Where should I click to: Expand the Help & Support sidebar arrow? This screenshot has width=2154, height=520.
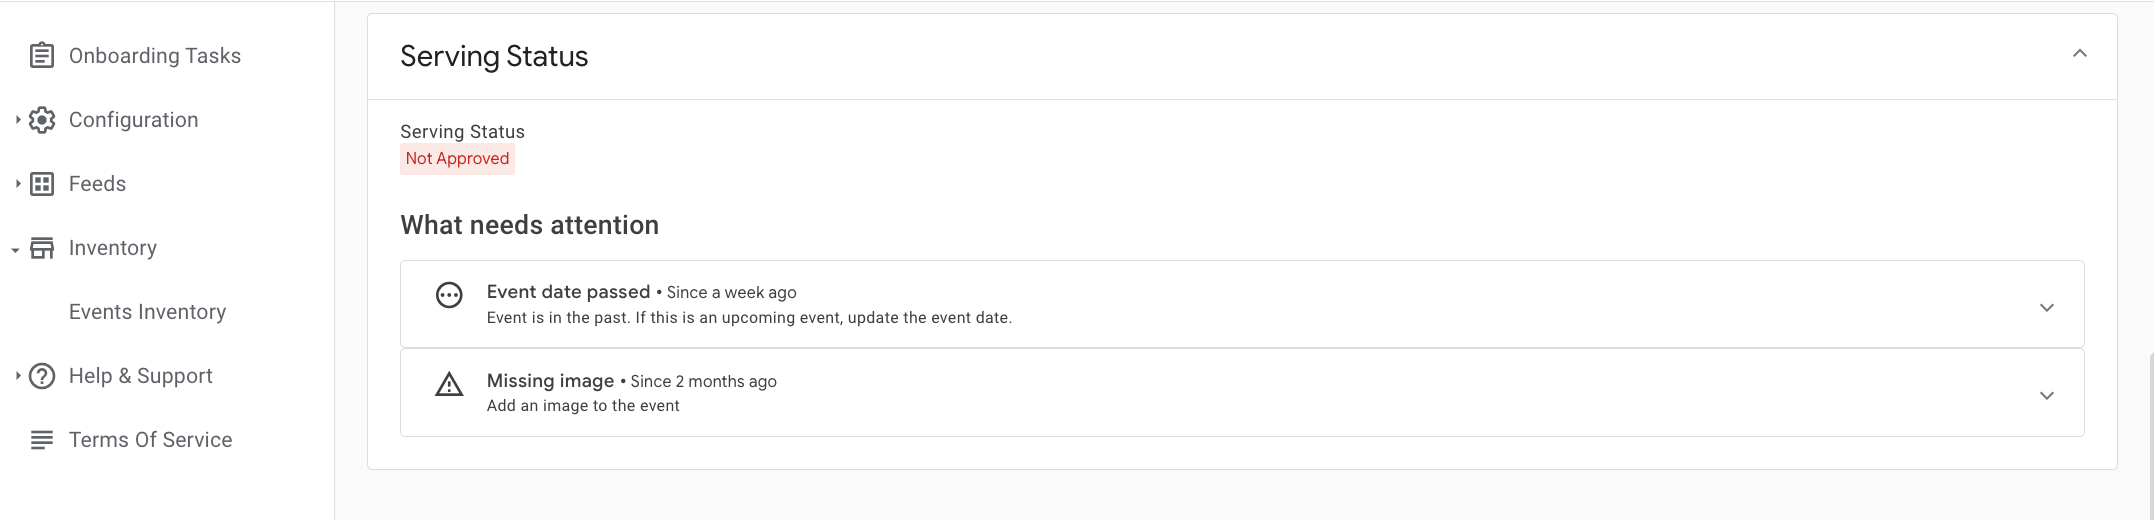(x=17, y=376)
